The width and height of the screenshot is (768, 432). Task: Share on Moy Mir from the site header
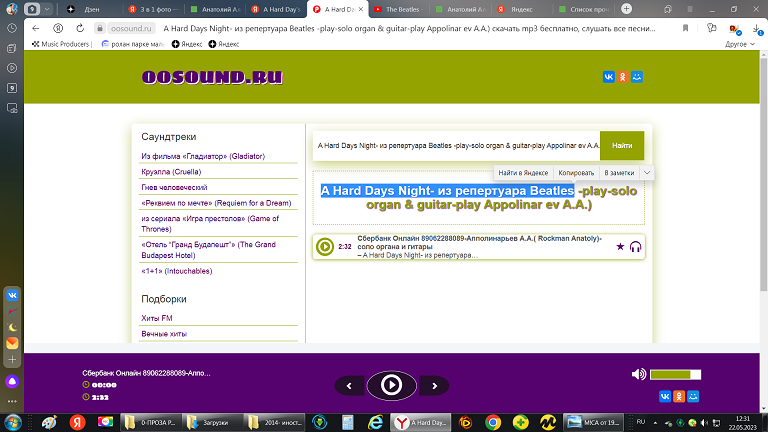click(x=637, y=77)
